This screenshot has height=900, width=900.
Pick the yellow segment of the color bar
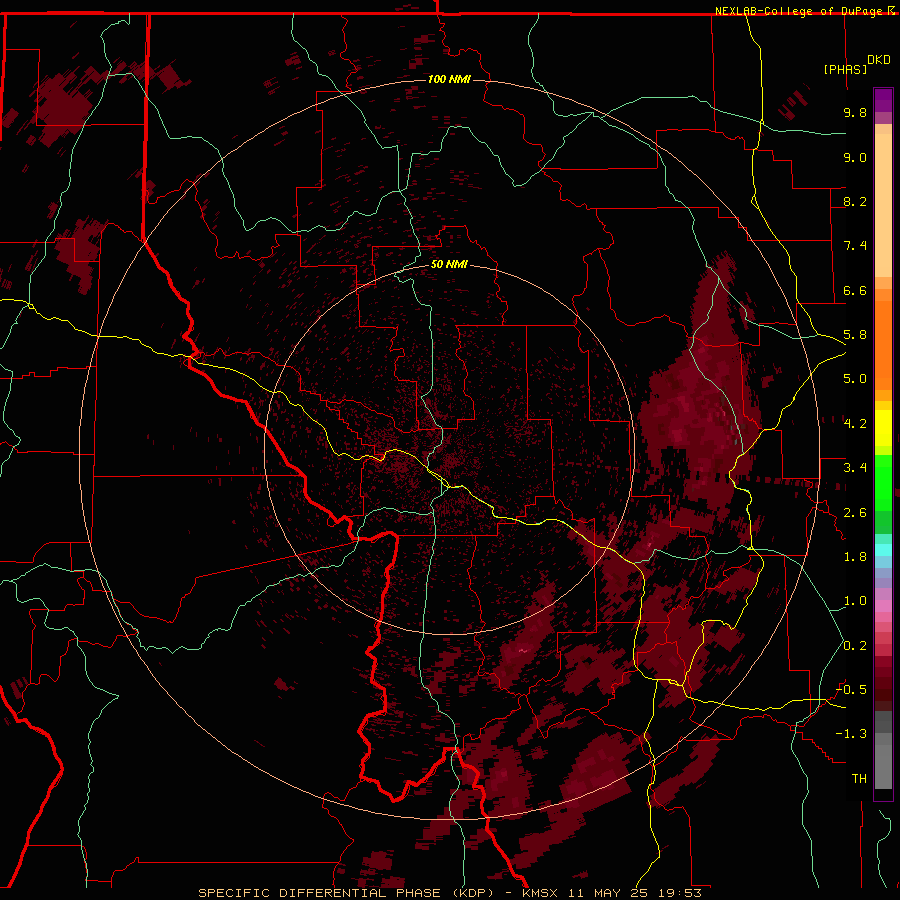[883, 428]
